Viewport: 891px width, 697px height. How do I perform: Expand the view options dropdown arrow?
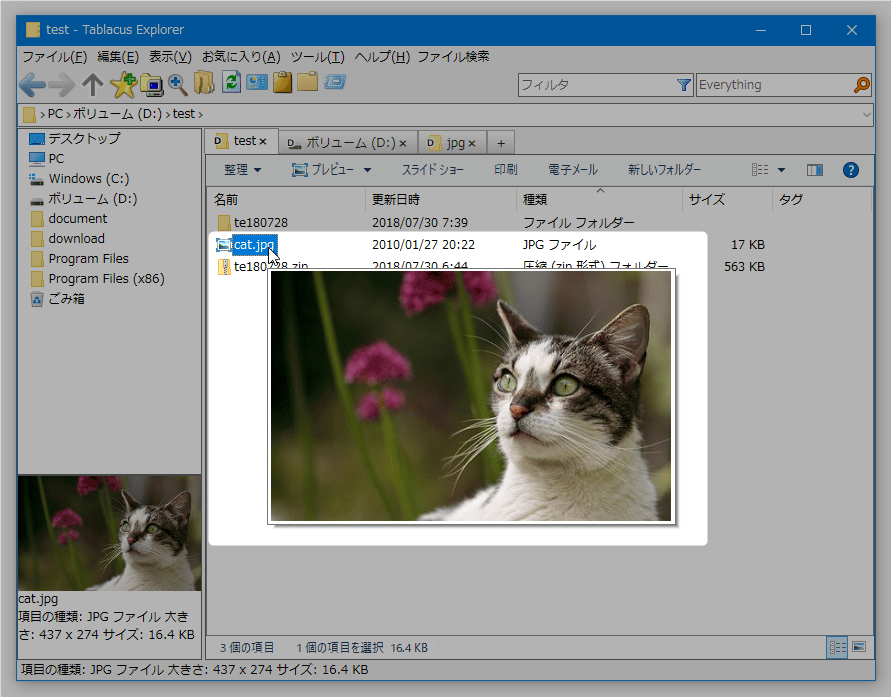[781, 170]
